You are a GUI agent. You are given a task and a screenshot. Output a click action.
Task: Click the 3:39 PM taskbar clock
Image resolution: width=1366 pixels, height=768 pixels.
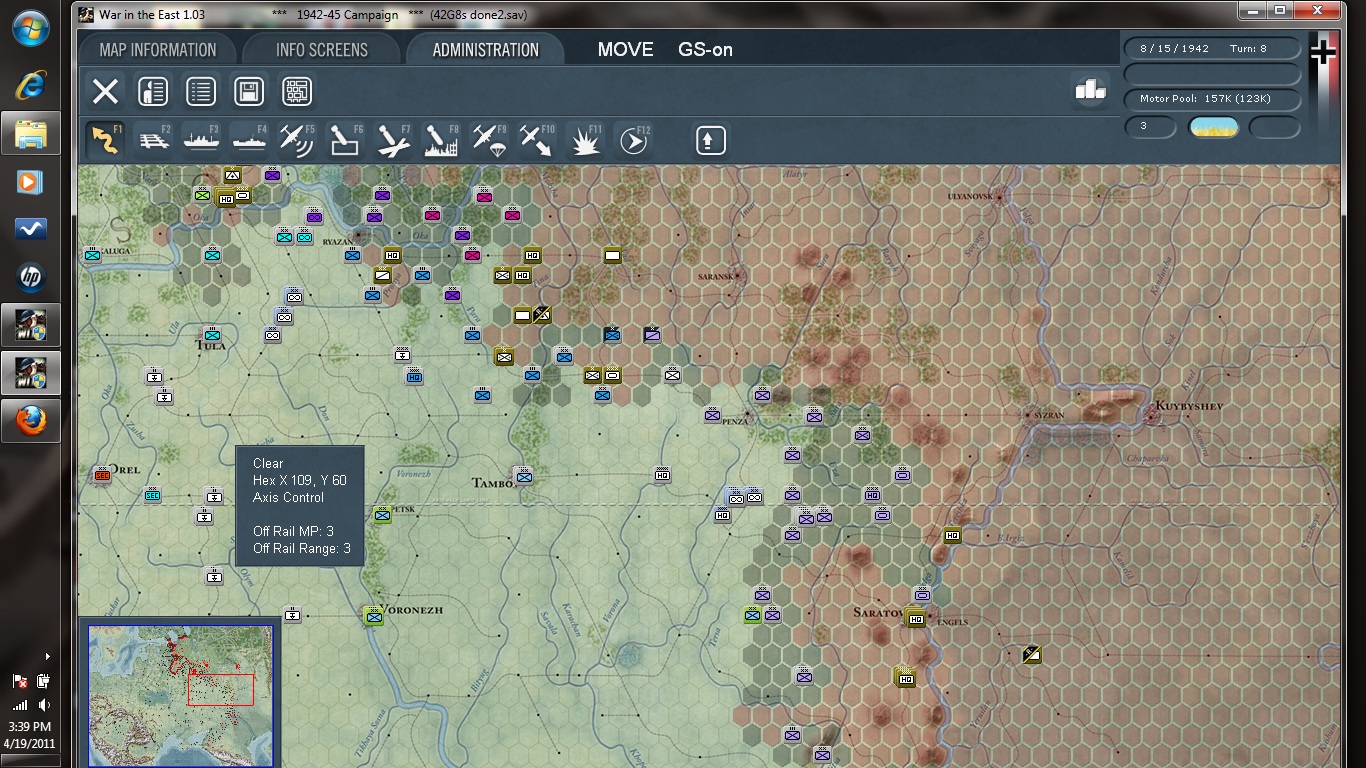pos(28,727)
